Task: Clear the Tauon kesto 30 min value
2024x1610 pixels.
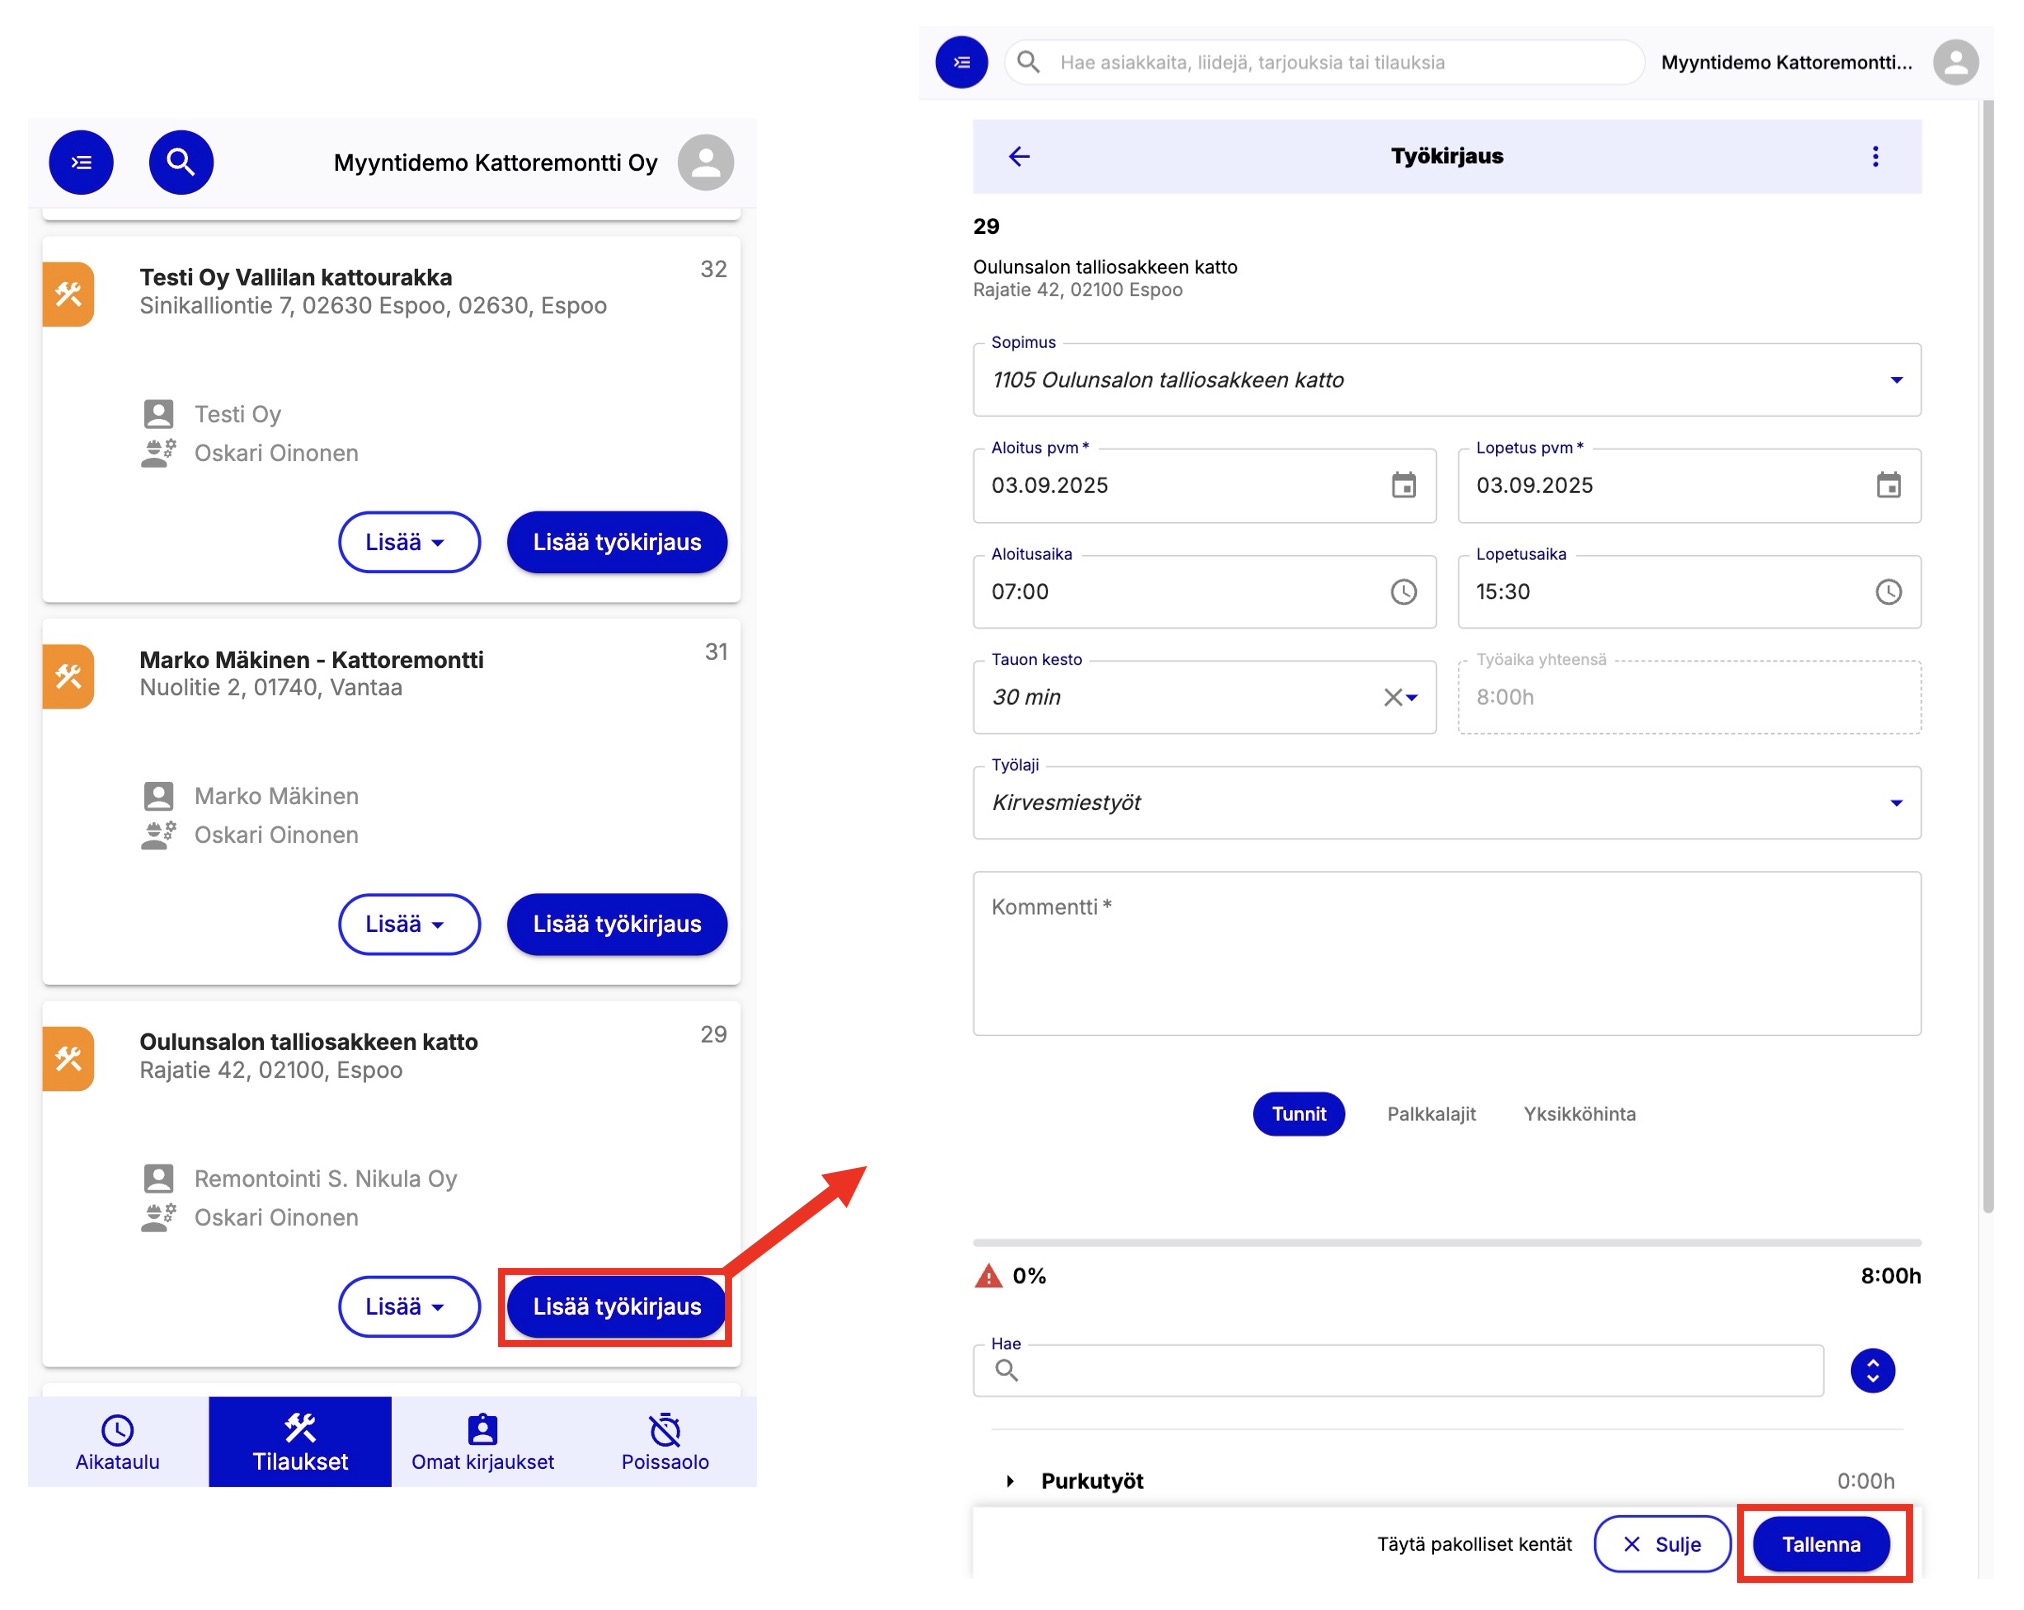Action: [1391, 697]
